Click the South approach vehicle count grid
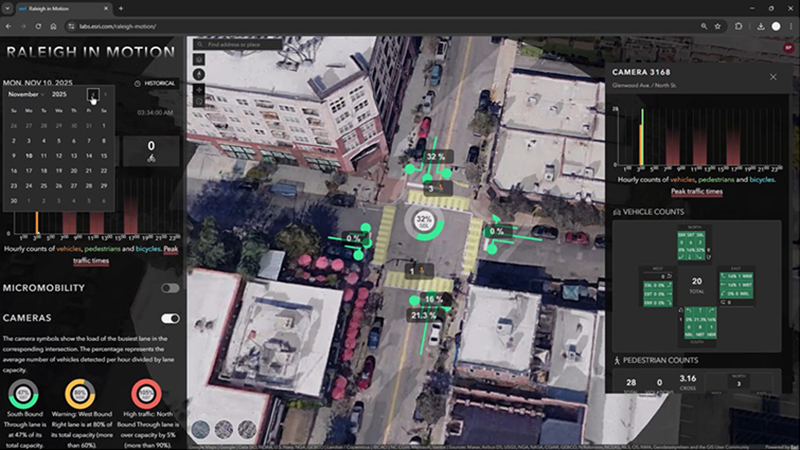 pos(700,323)
